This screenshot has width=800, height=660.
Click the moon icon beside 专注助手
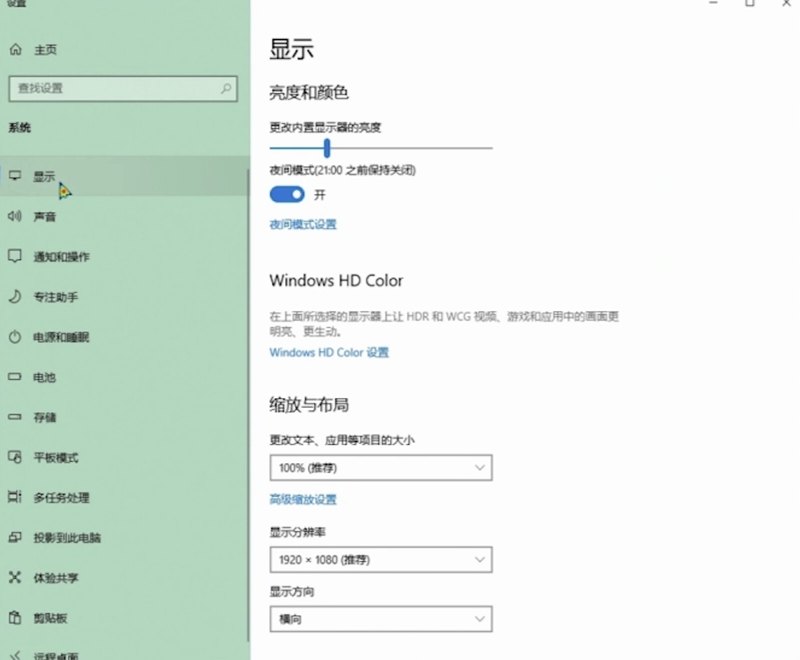click(x=15, y=296)
